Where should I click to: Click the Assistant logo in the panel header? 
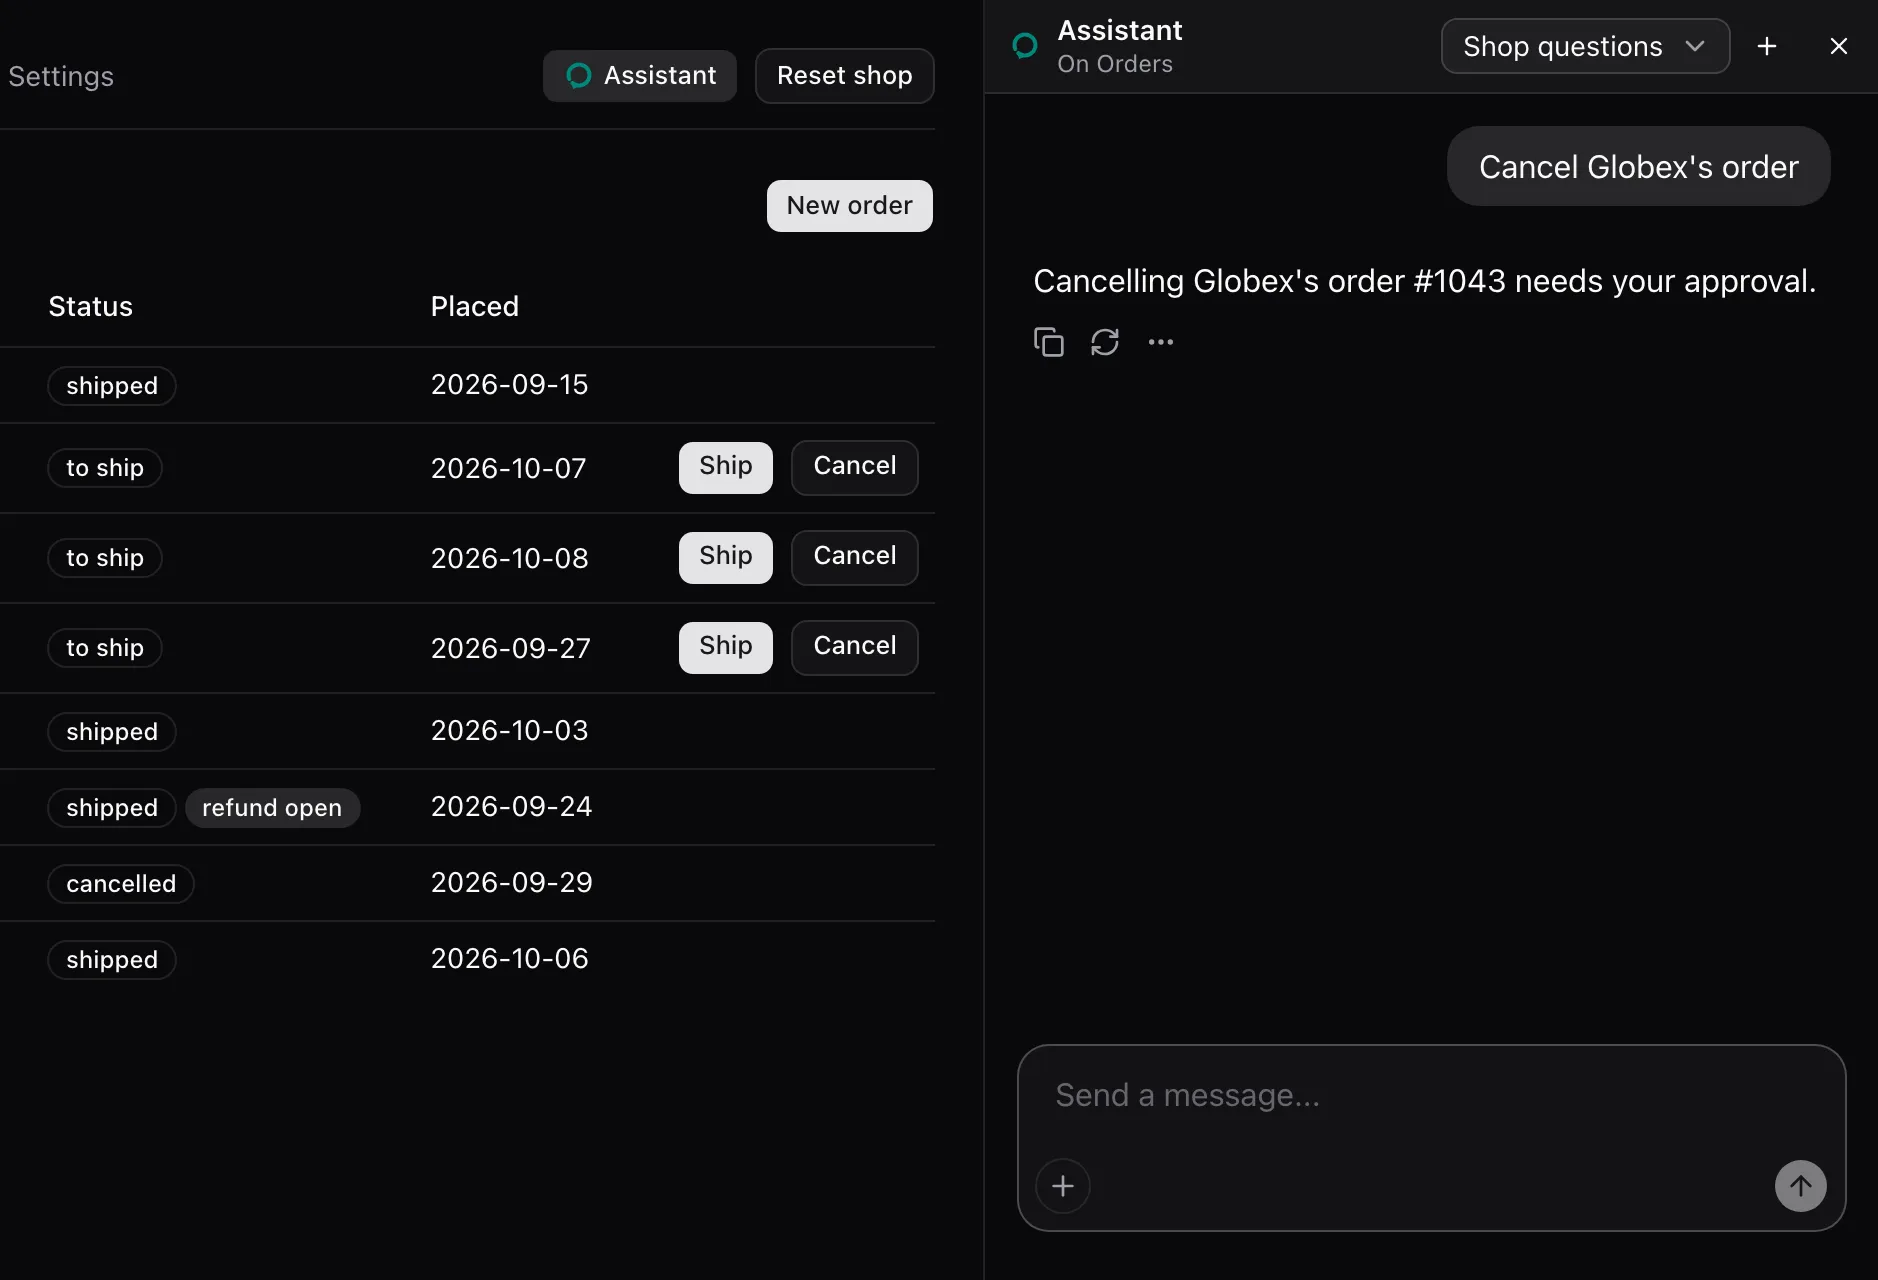click(1025, 46)
